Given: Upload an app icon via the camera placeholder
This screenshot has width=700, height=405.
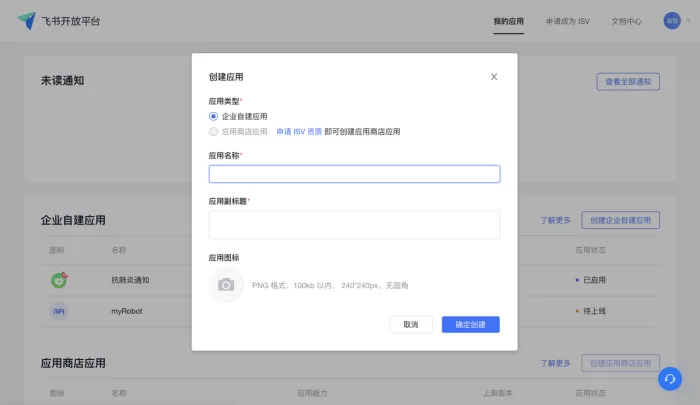Looking at the screenshot, I should coord(226,285).
